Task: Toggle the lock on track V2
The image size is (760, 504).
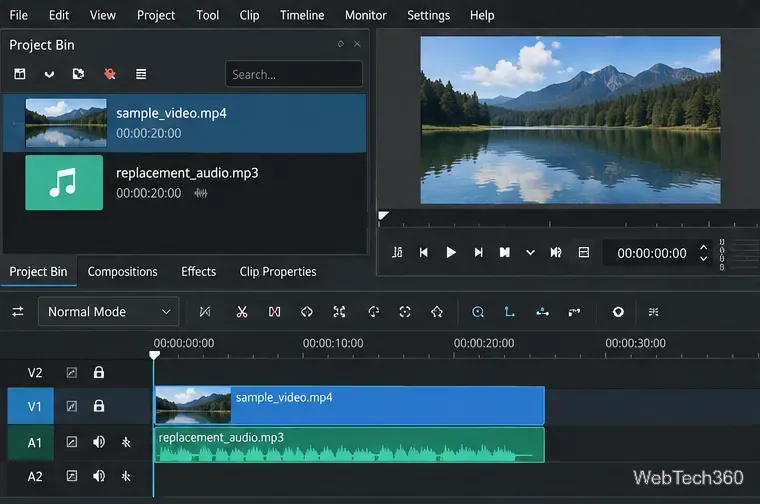Action: [x=99, y=372]
